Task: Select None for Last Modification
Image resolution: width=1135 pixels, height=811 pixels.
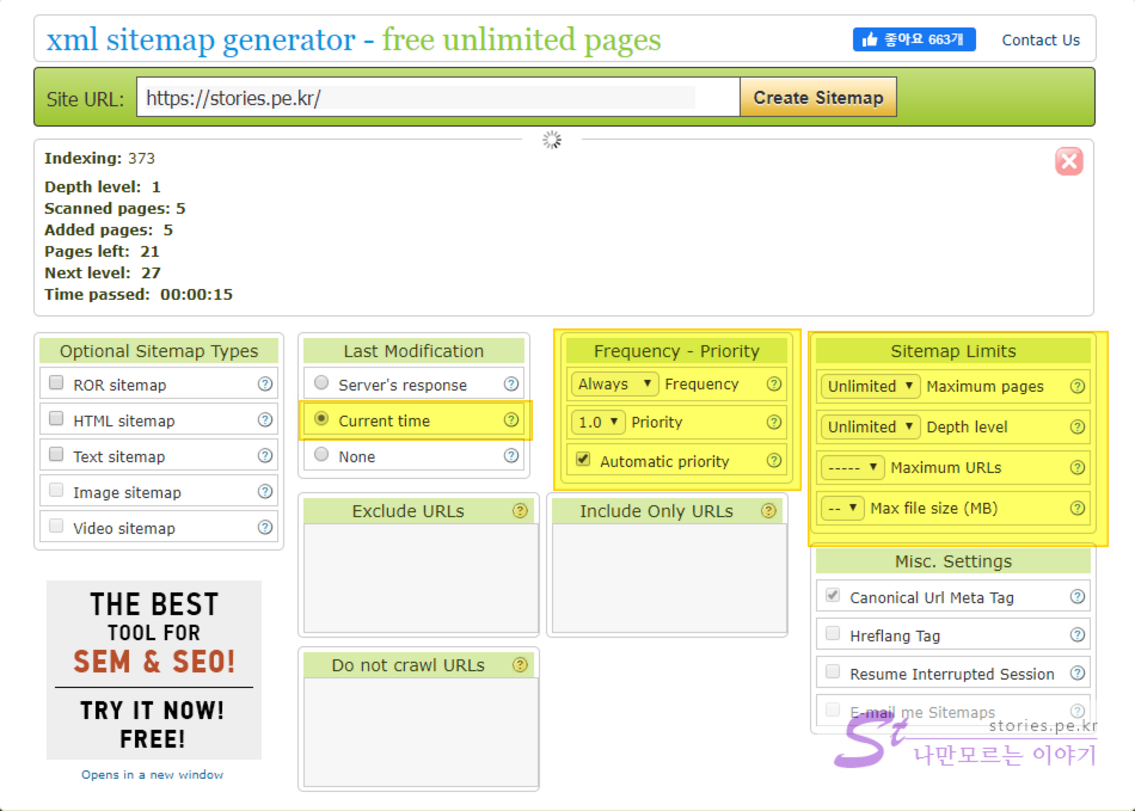Action: click(x=321, y=455)
